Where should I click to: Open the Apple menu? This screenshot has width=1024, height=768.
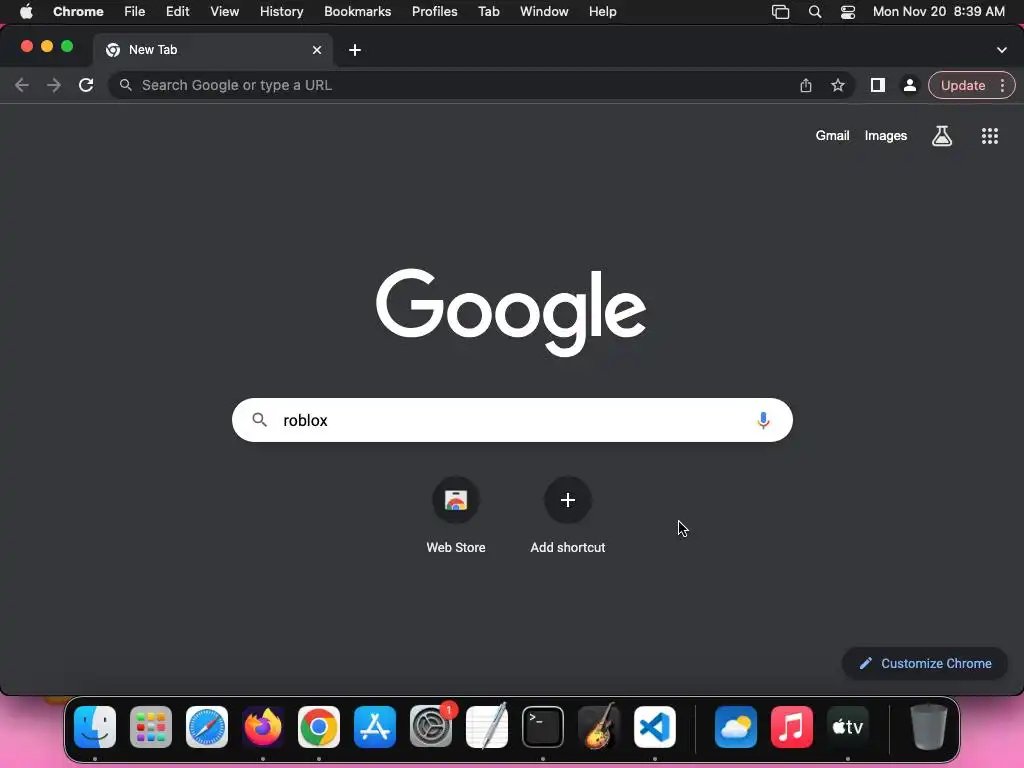point(26,12)
